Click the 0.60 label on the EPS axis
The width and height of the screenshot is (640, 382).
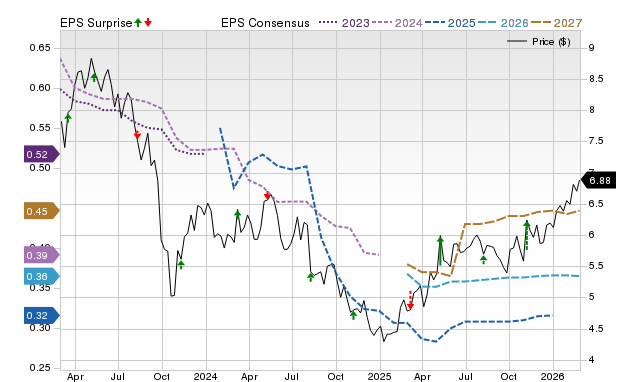pyautogui.click(x=40, y=88)
